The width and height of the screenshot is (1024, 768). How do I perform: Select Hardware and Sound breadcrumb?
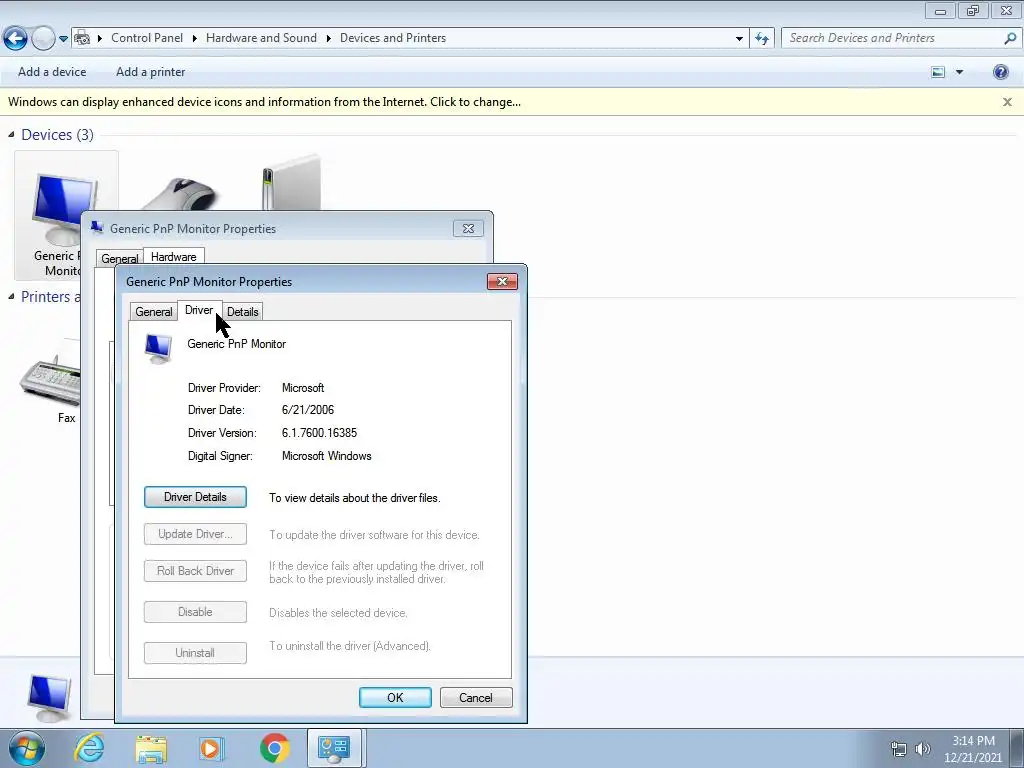261,38
